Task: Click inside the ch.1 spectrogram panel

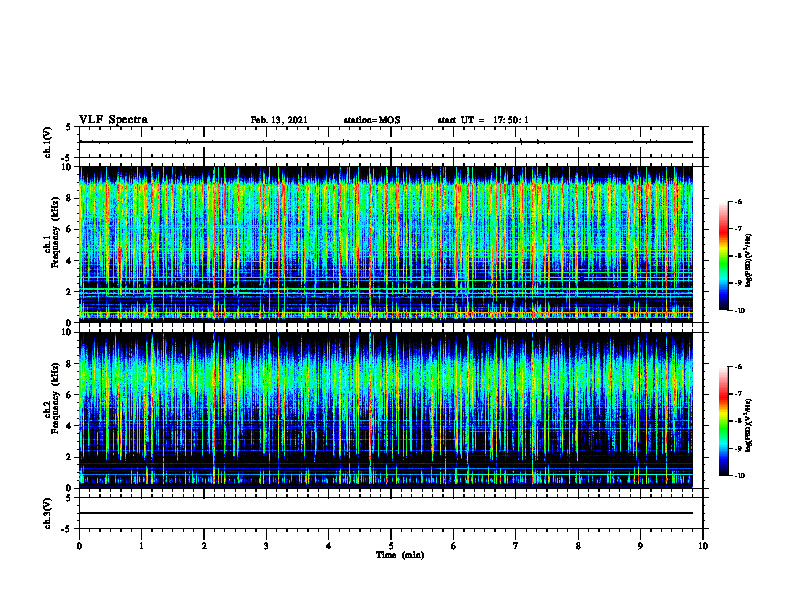Action: pyautogui.click(x=386, y=244)
